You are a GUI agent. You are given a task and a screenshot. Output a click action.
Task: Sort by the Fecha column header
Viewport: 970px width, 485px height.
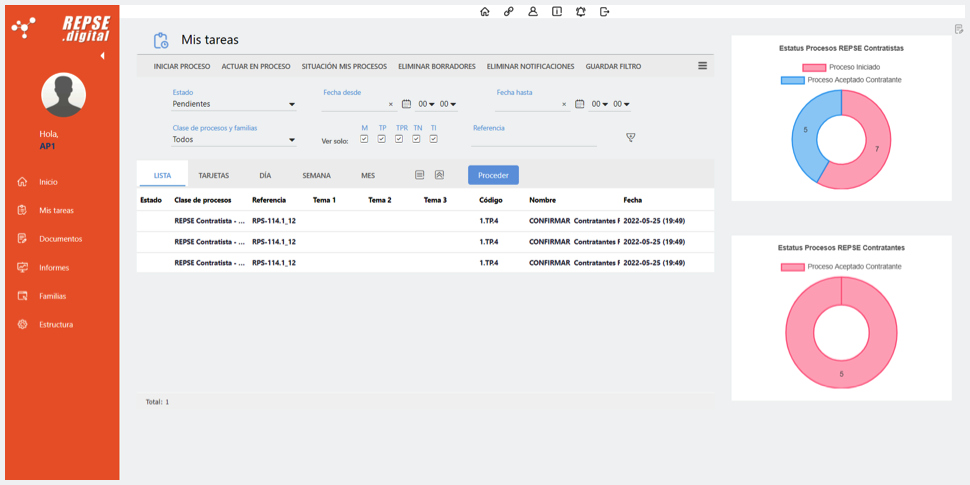click(632, 200)
